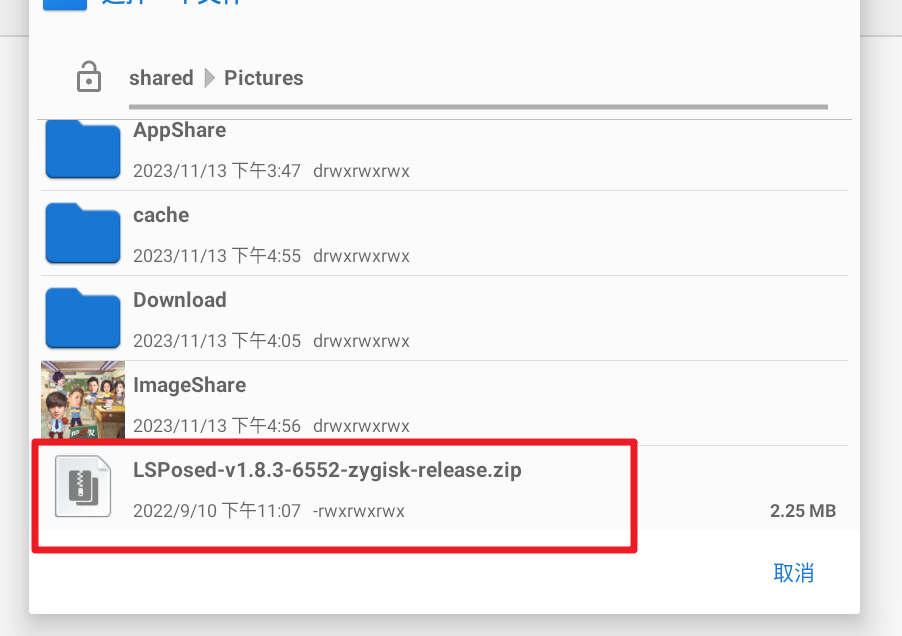Open the cache folder by its name

tap(161, 216)
